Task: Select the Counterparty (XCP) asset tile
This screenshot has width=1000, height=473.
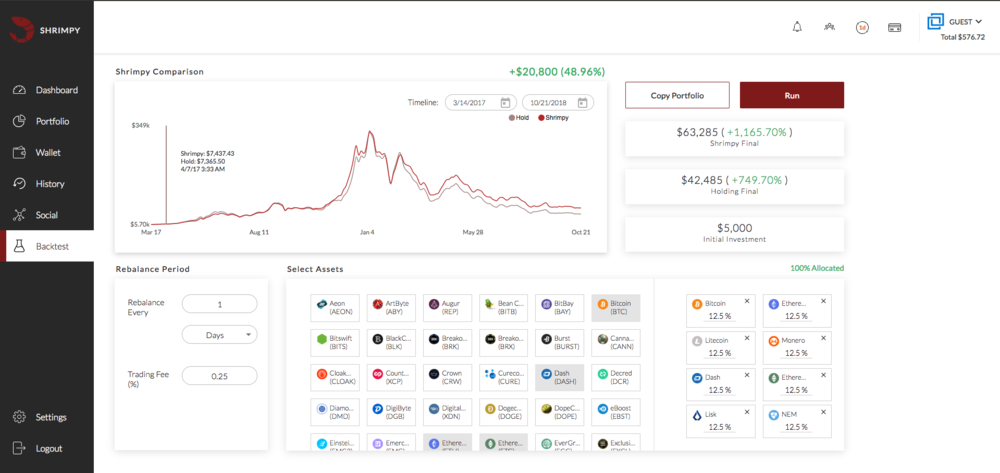Action: [391, 377]
